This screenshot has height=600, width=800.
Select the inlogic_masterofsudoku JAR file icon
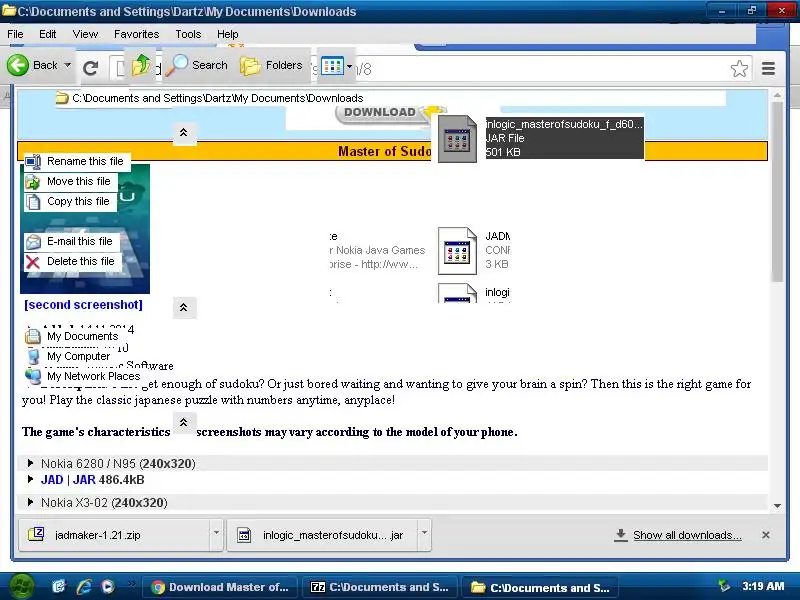click(x=457, y=139)
